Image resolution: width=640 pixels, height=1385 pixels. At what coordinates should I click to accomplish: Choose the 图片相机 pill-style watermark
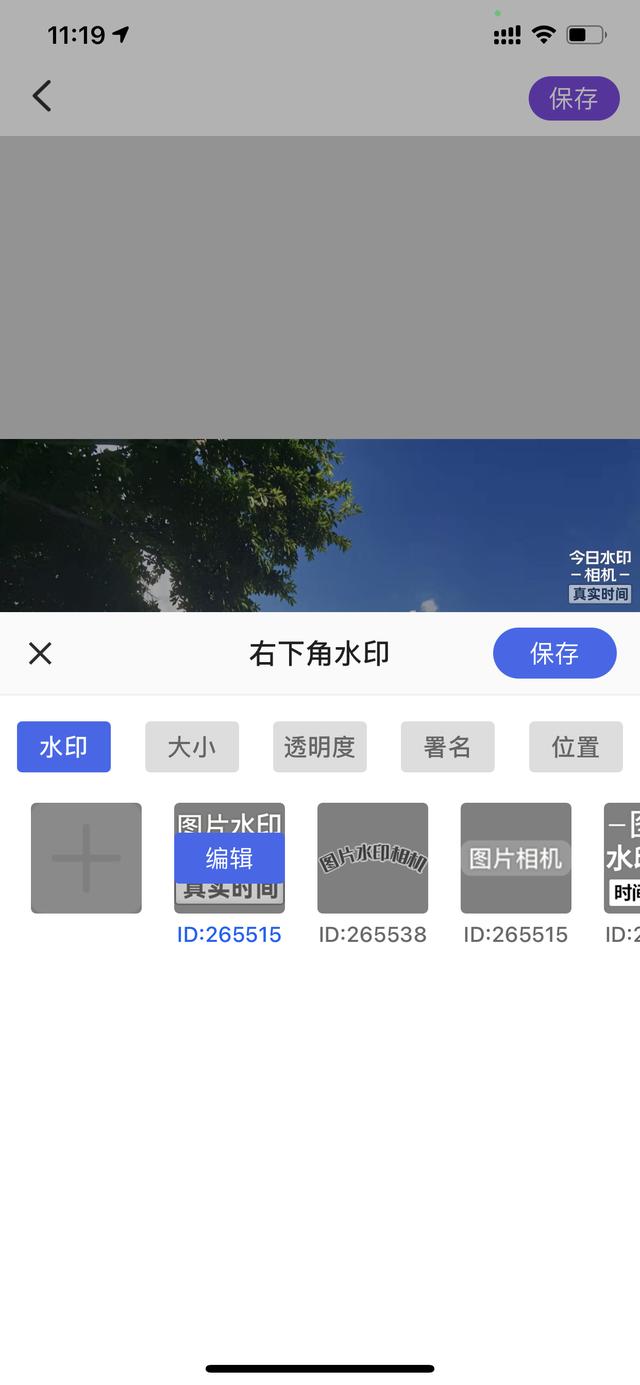click(x=515, y=858)
